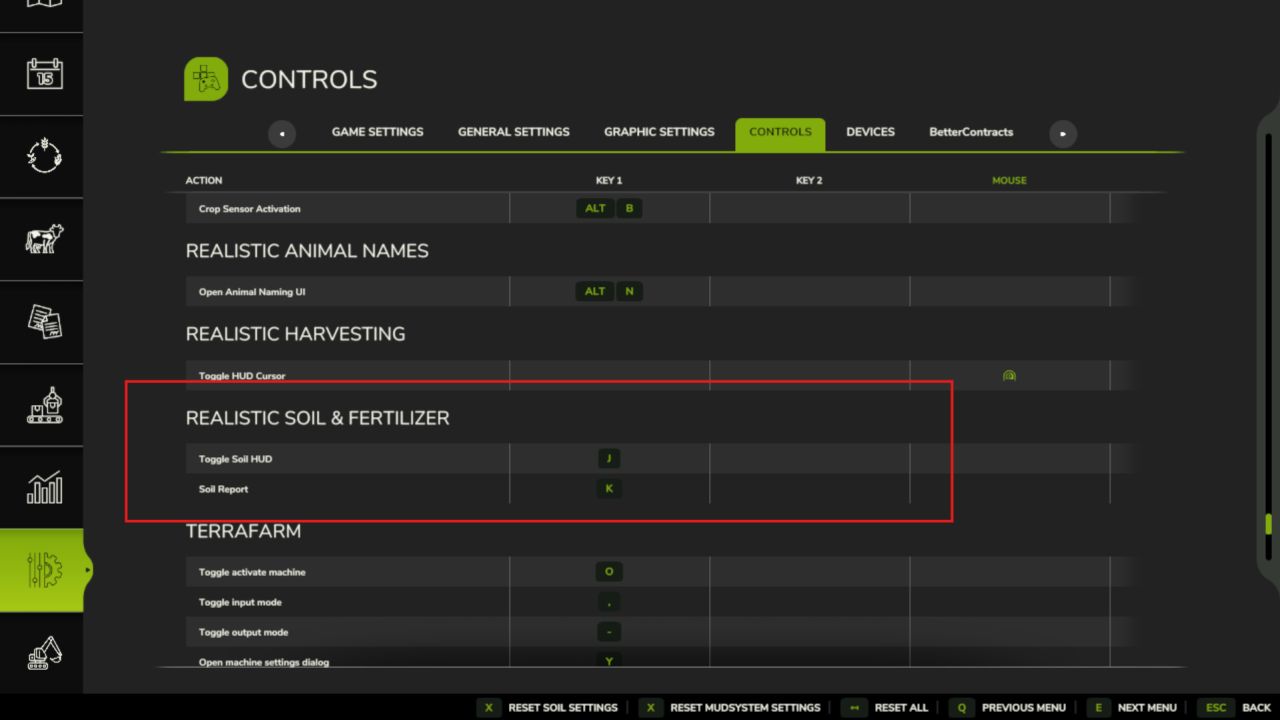The height and width of the screenshot is (720, 1280).
Task: Click the green Controls gamepad icon
Action: (205, 78)
